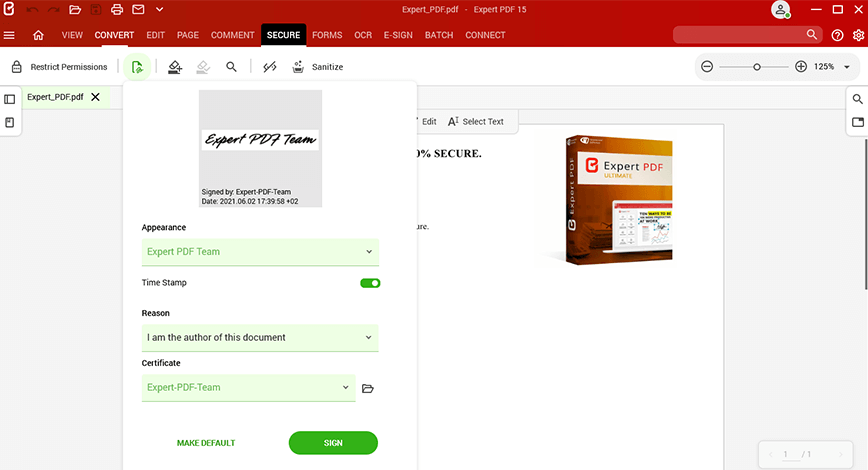Click the apply redaction eraser icon
This screenshot has width=868, height=470.
point(203,67)
